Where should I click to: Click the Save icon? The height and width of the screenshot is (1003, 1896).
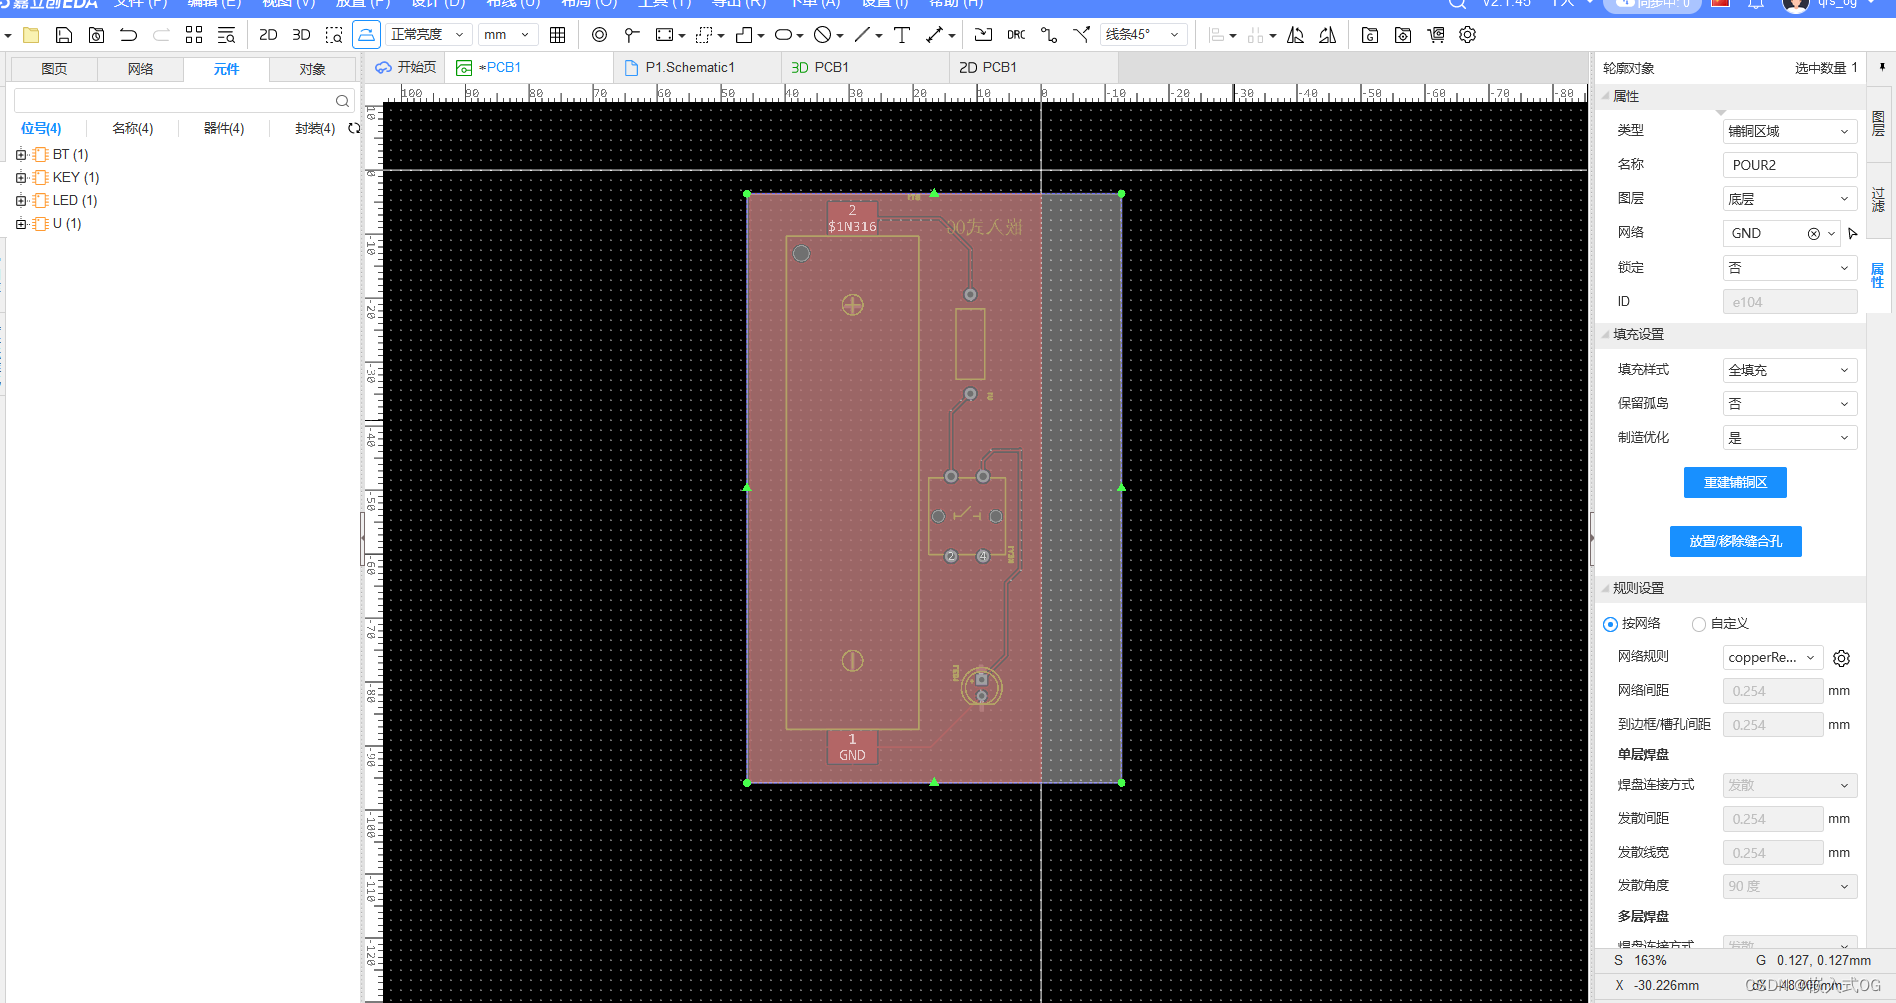(x=64, y=35)
